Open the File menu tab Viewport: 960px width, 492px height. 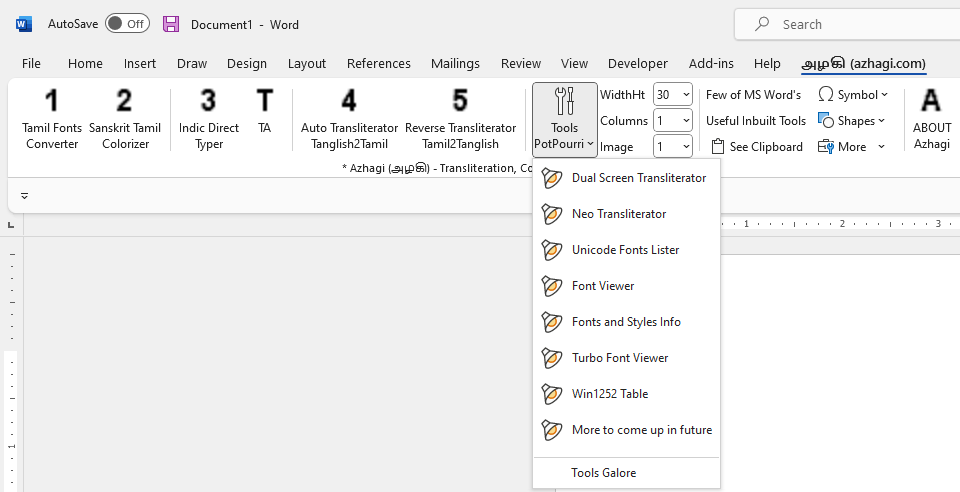pyautogui.click(x=31, y=64)
